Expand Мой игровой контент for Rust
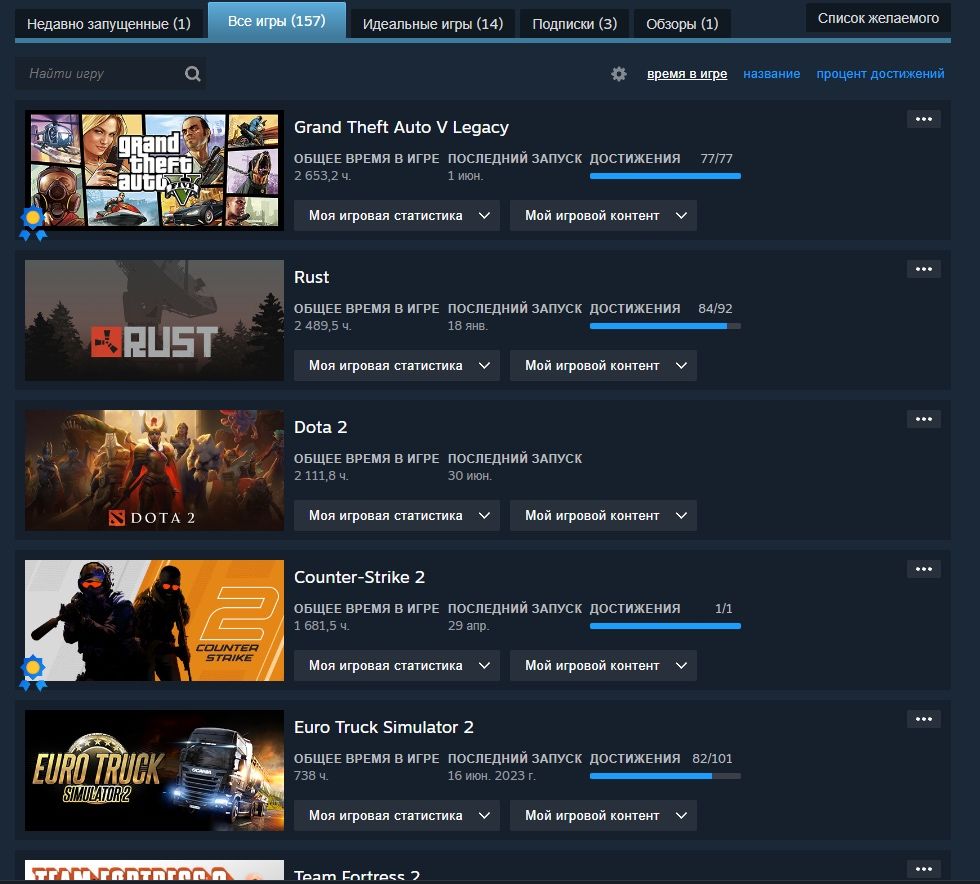980x884 pixels. (x=603, y=366)
